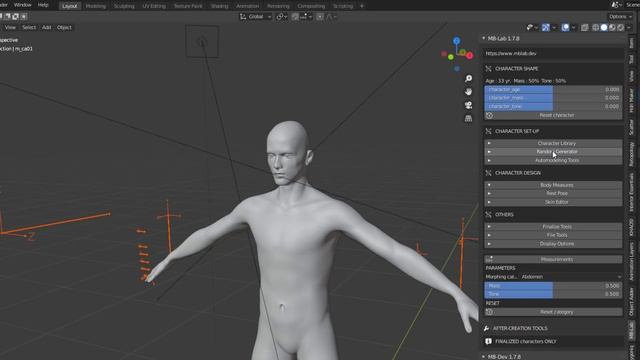Open the viewport Select menu

coord(29,27)
